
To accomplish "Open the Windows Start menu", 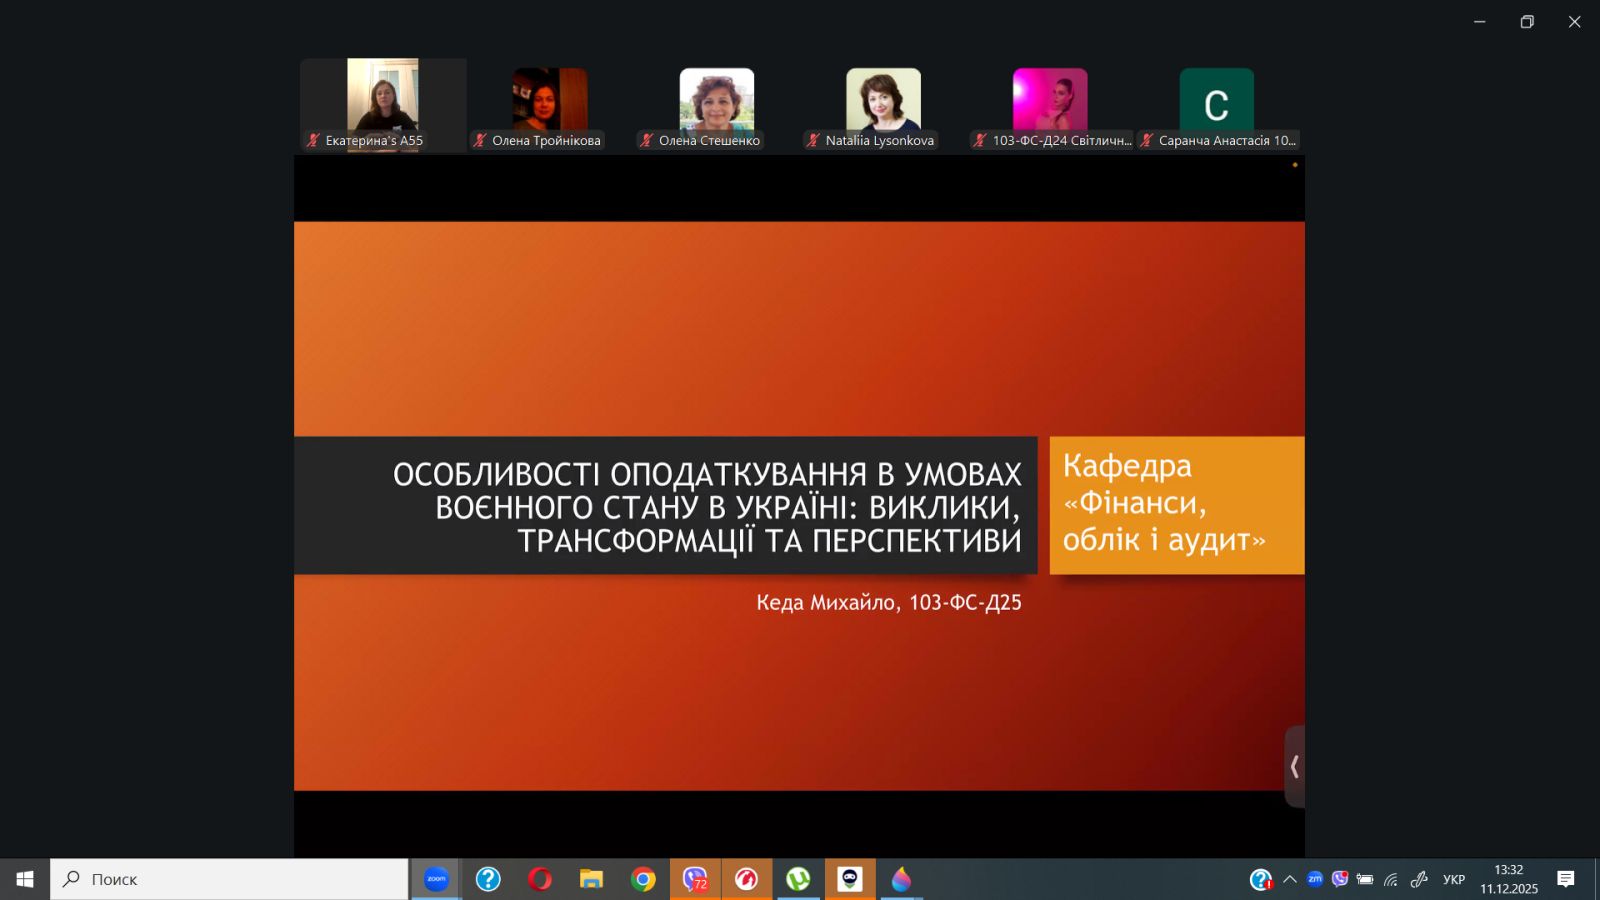I will (25, 879).
